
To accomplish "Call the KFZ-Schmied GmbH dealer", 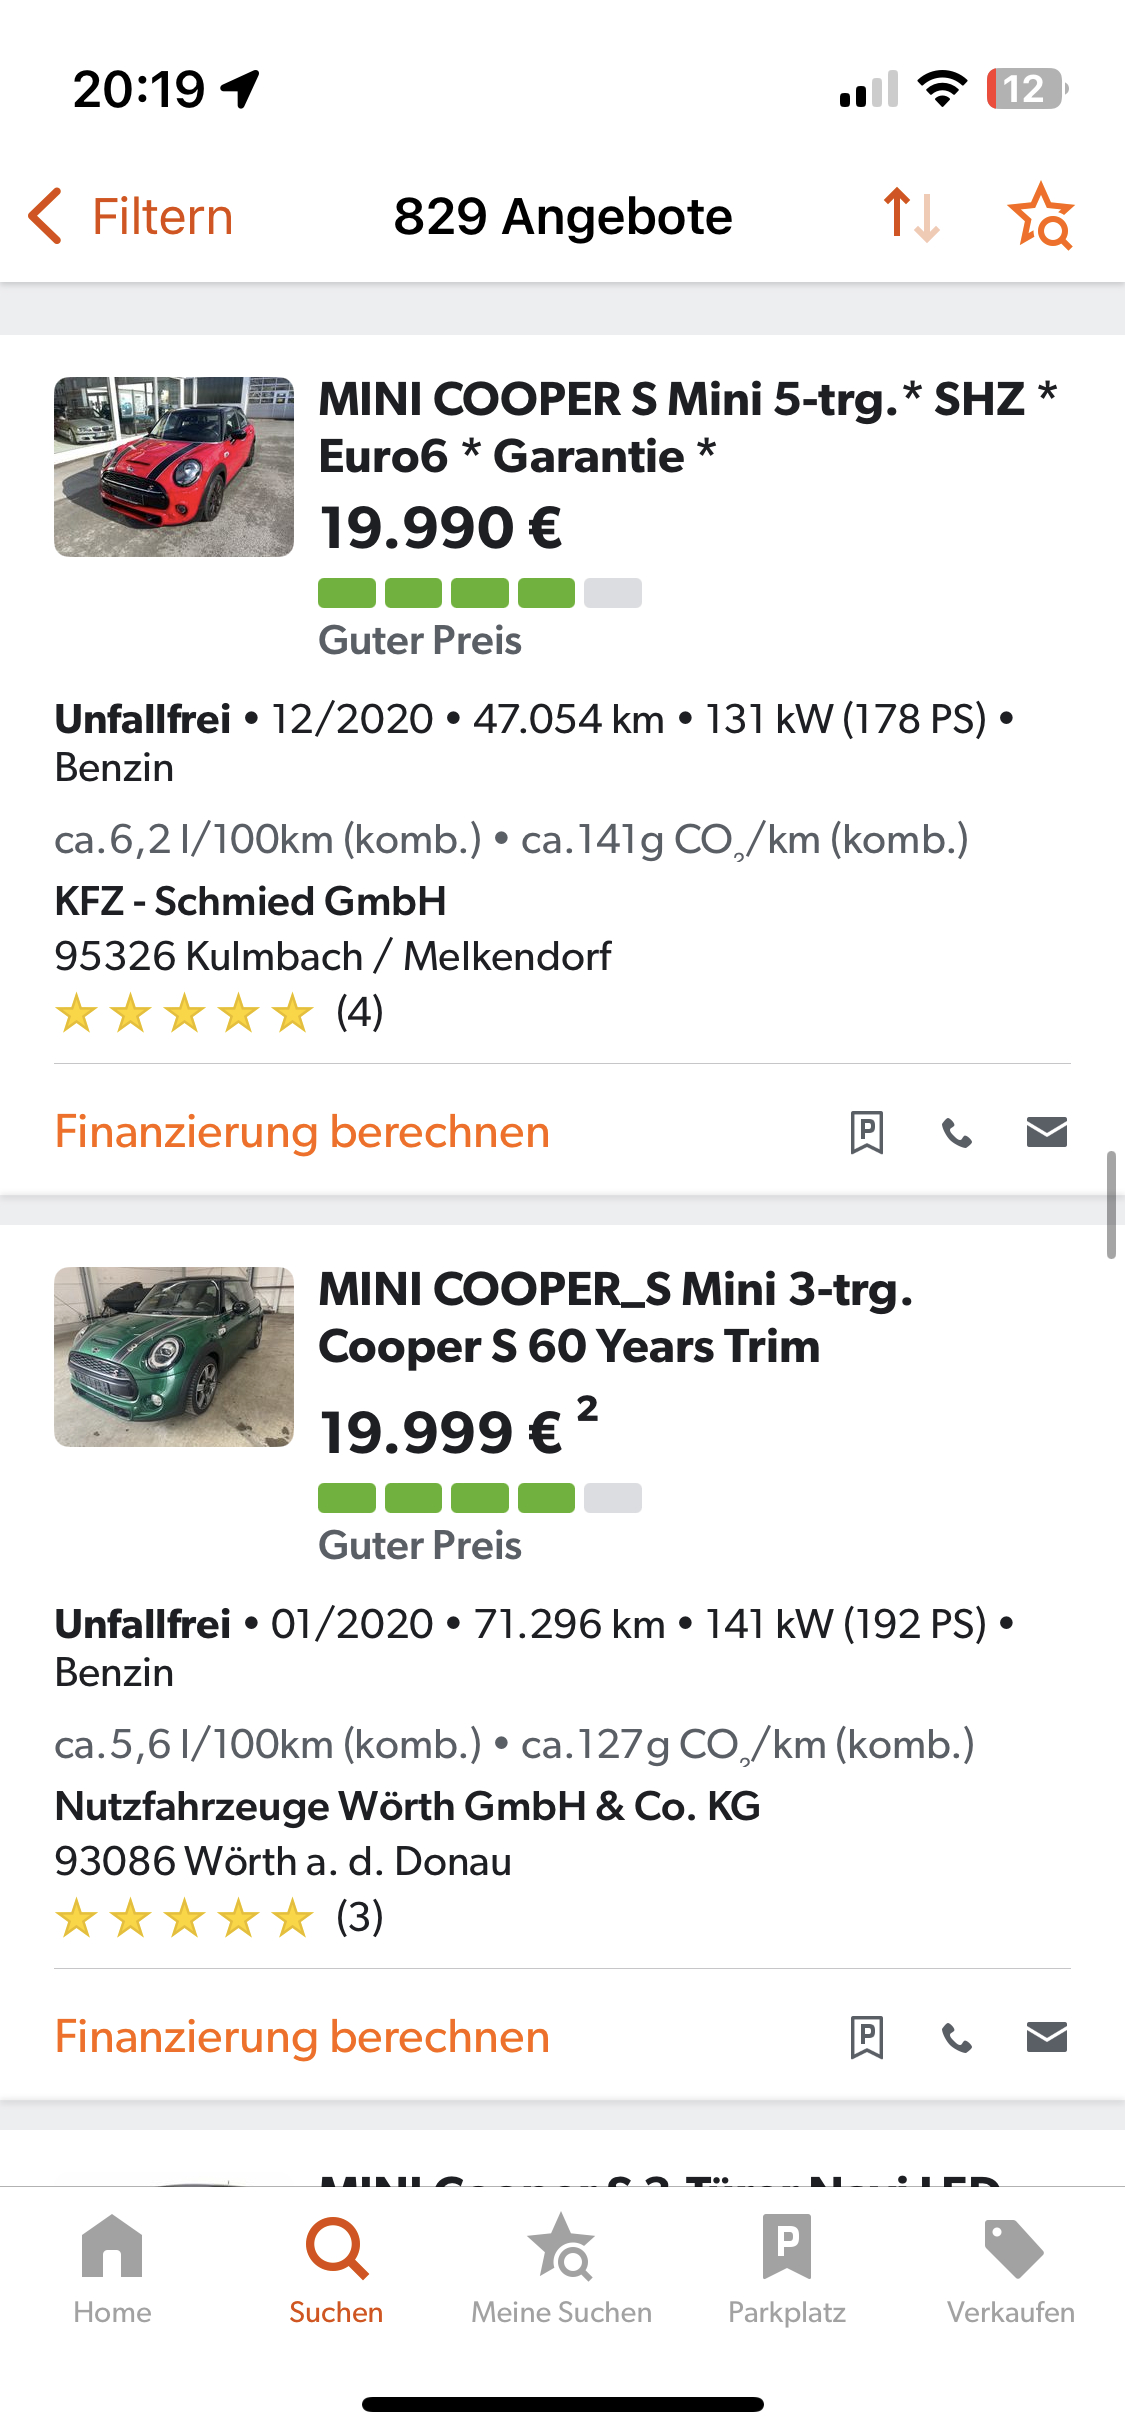I will click(957, 1133).
